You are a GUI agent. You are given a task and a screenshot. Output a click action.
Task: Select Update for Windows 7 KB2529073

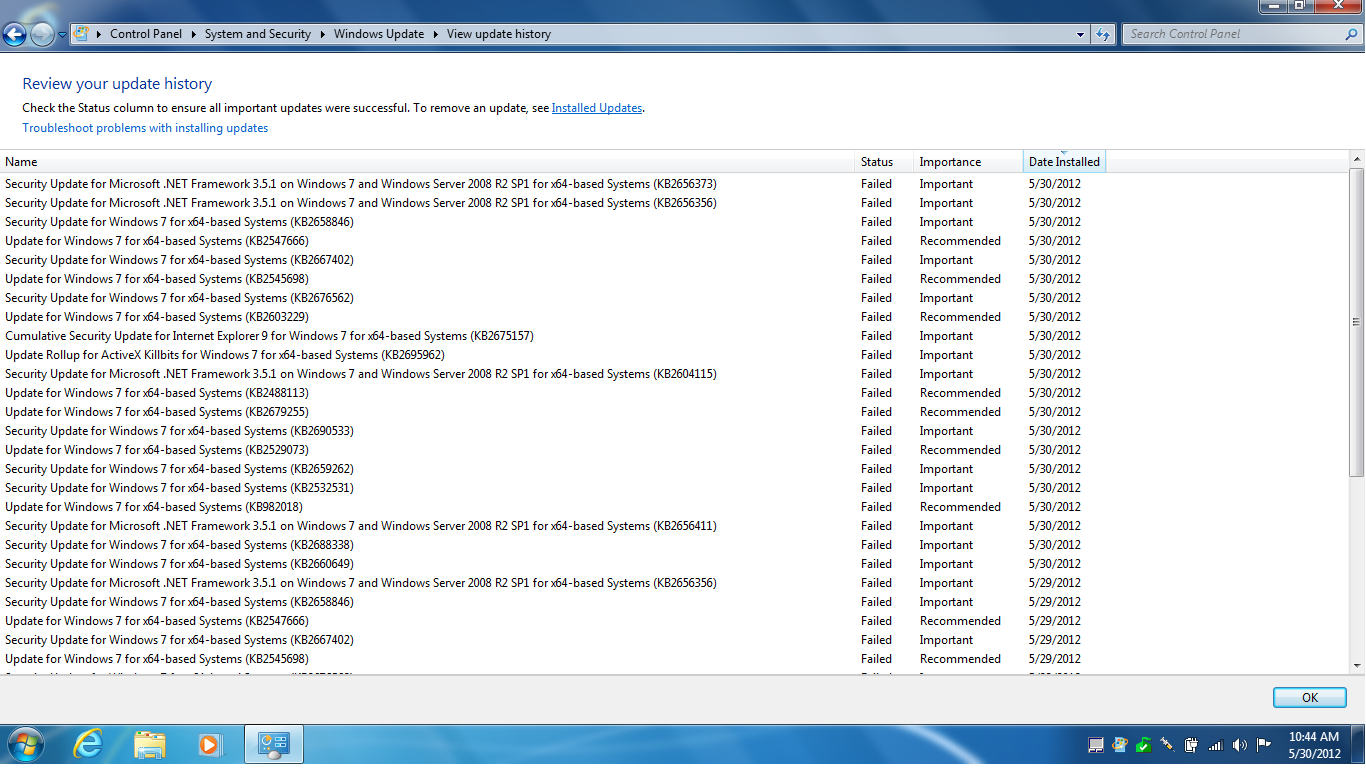coord(553,450)
